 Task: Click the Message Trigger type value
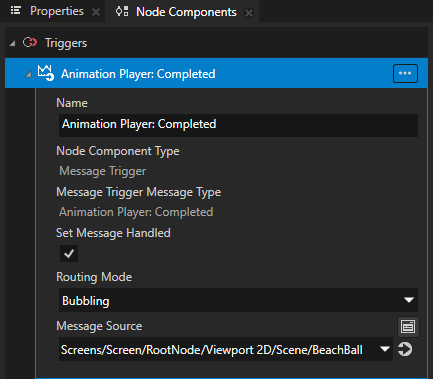[103, 171]
